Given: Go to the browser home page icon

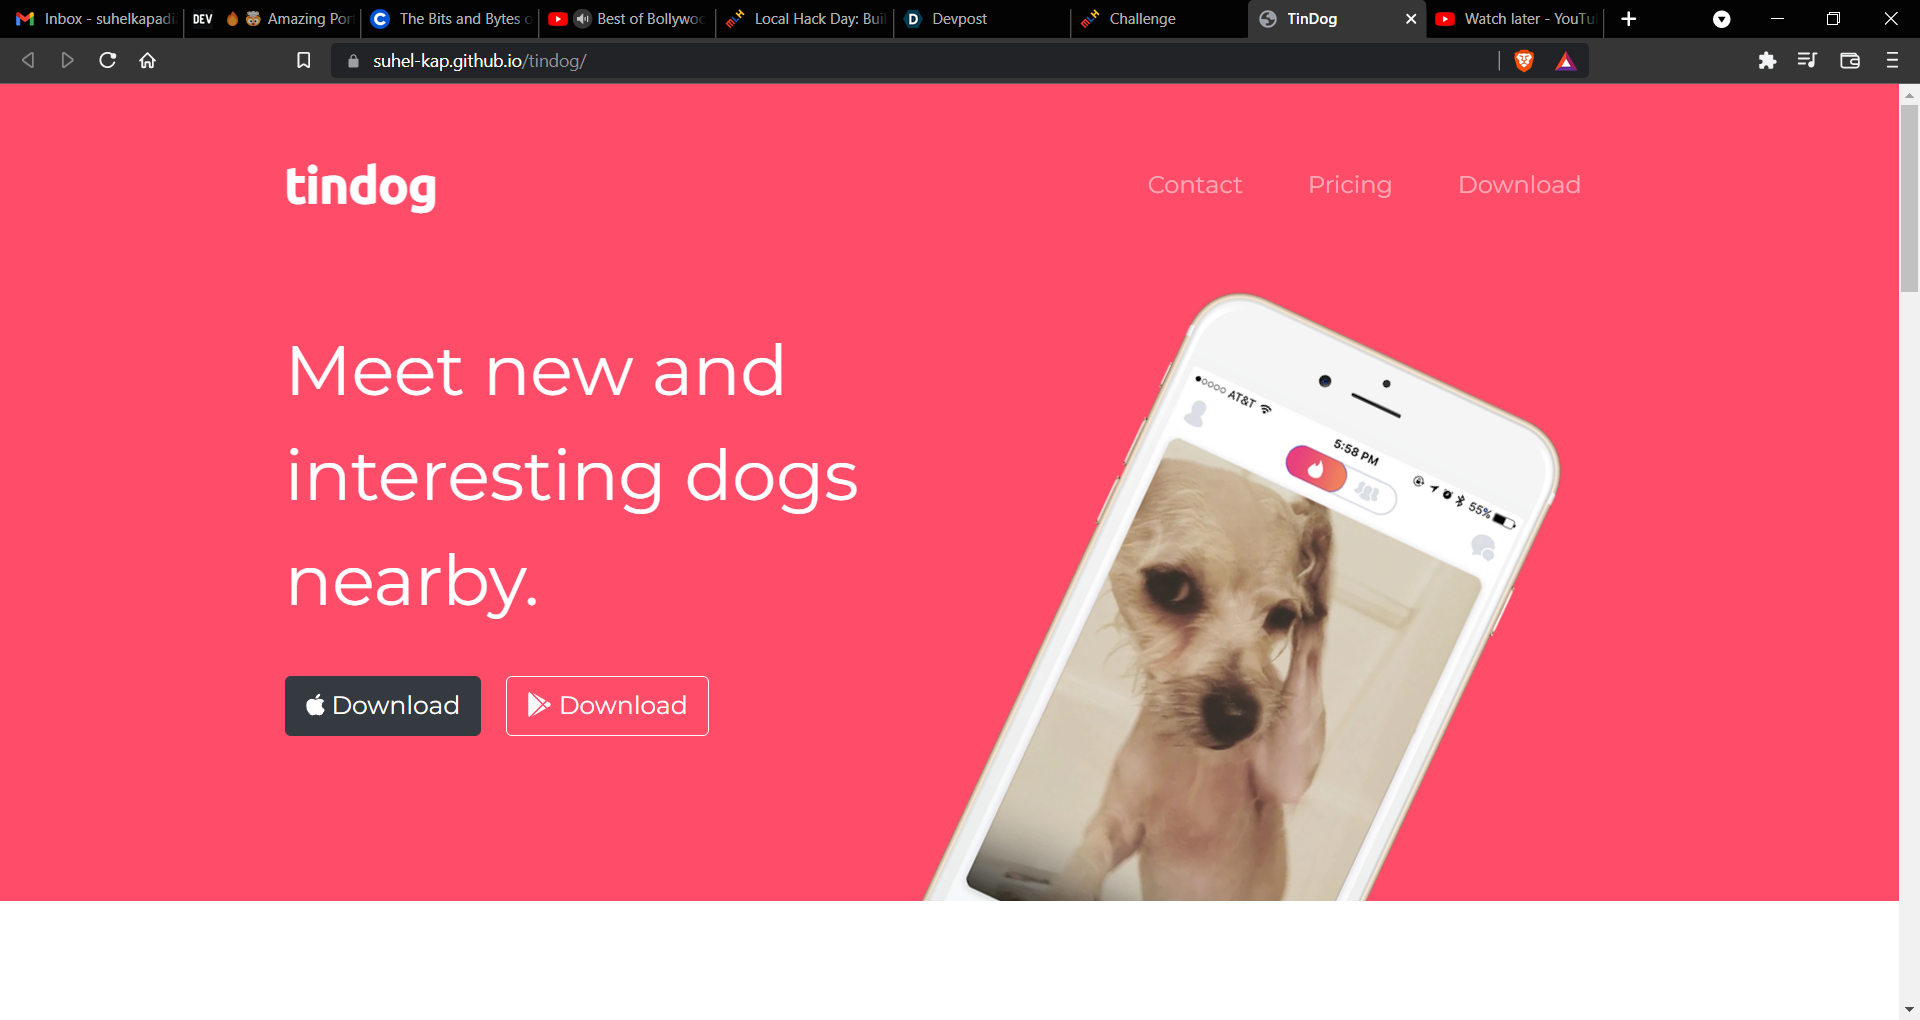Looking at the screenshot, I should point(148,61).
